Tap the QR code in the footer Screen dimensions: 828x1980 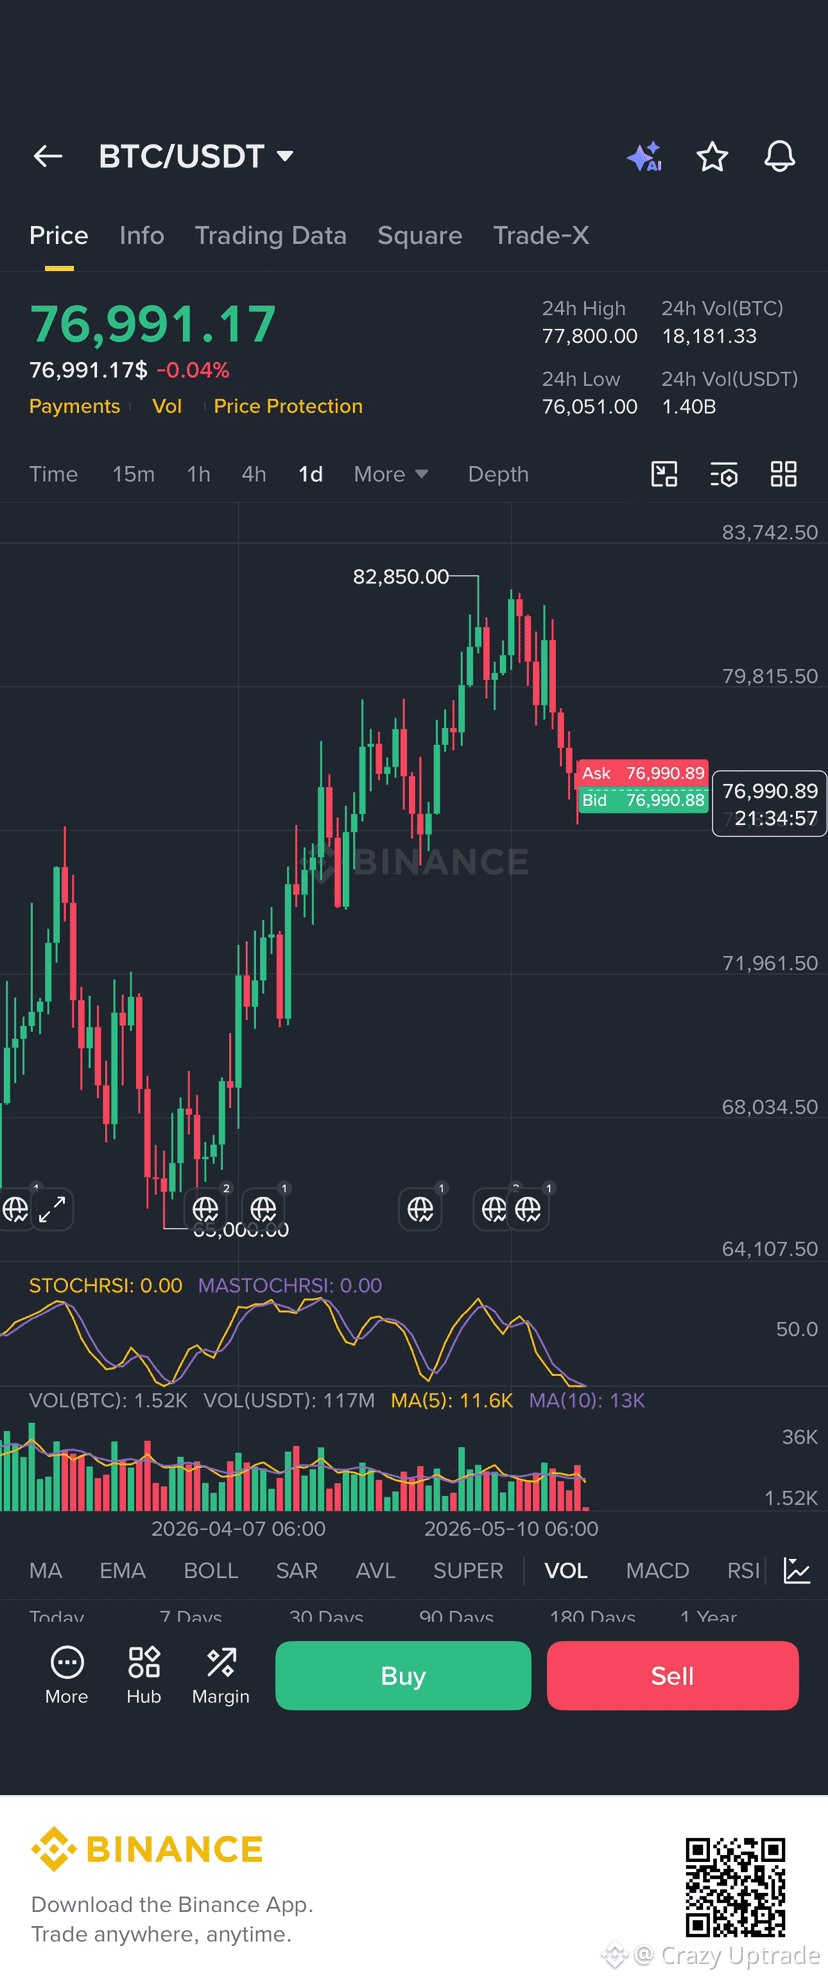point(735,1887)
